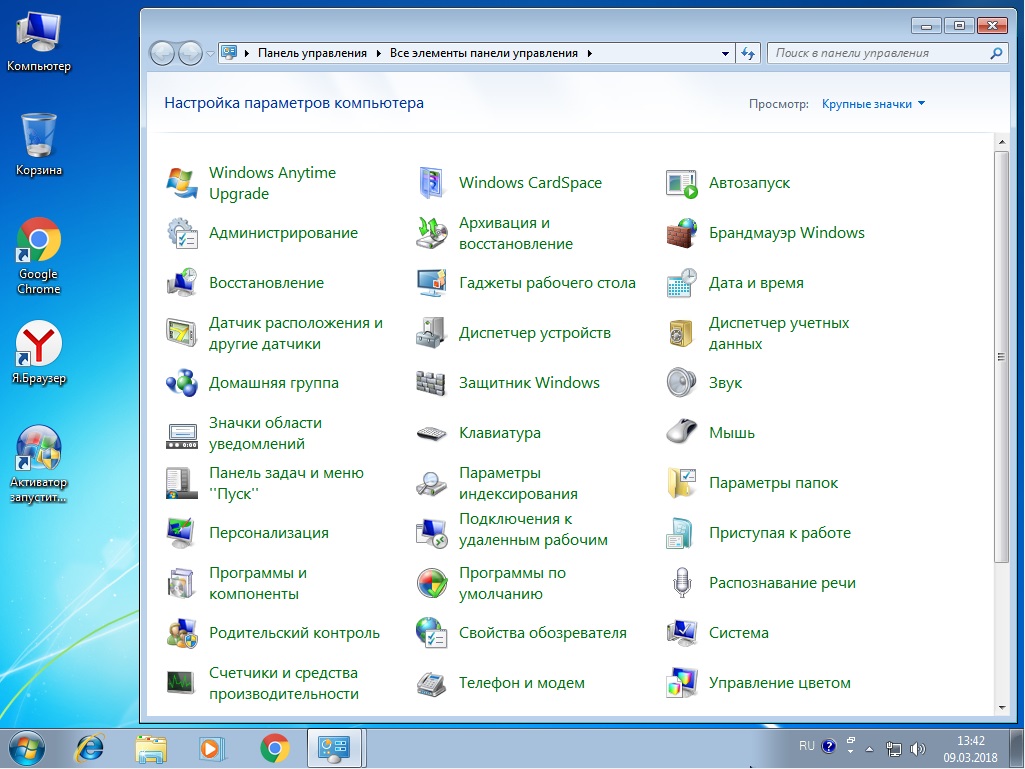
Task: Click the Звук speaker icon
Action: (681, 383)
